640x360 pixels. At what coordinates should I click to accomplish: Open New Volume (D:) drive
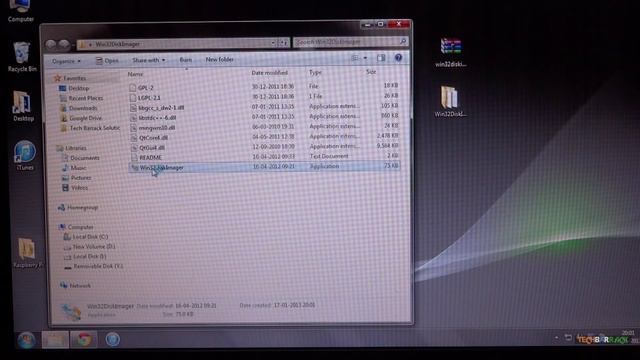pyautogui.click(x=89, y=247)
